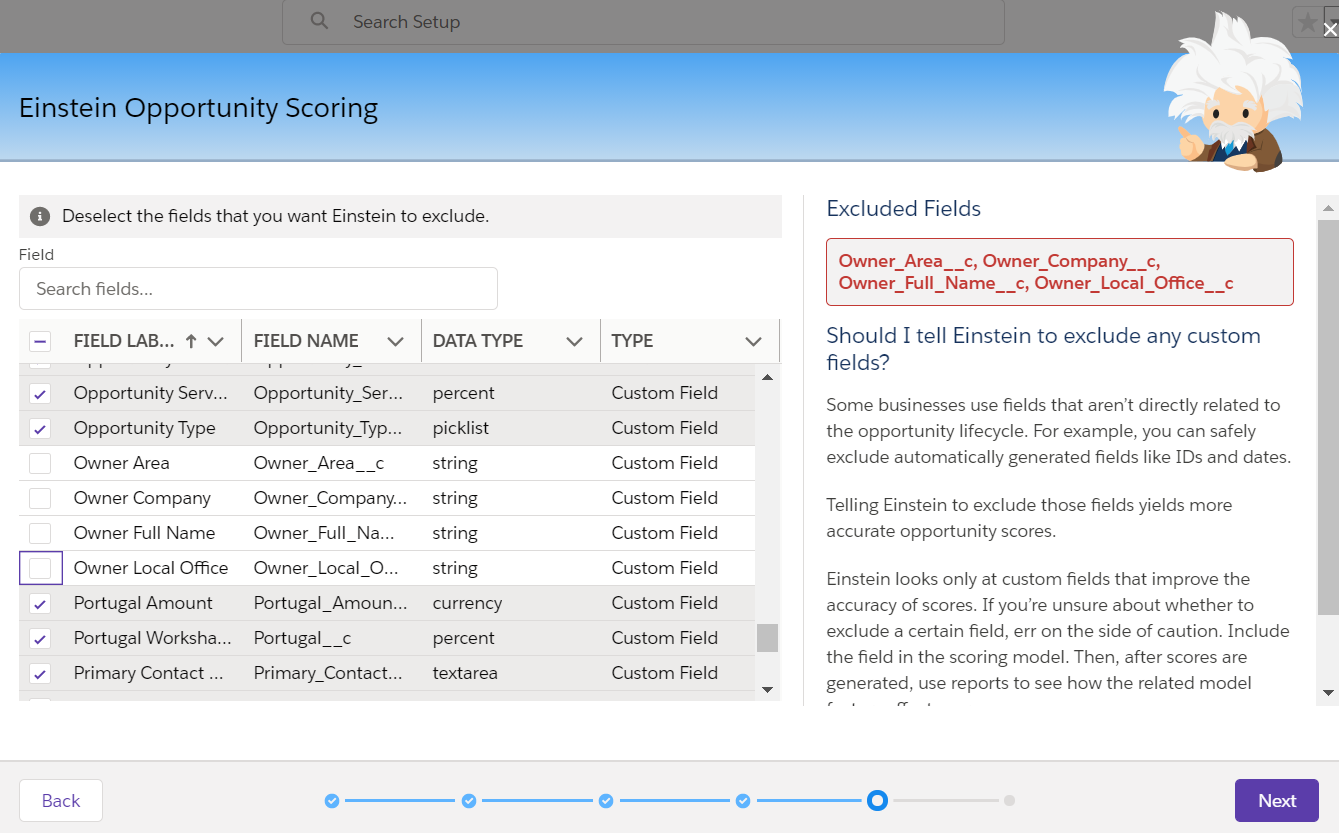Screen dimensions: 1339x833
Task: Click the TYPE column header text
Action: (632, 341)
